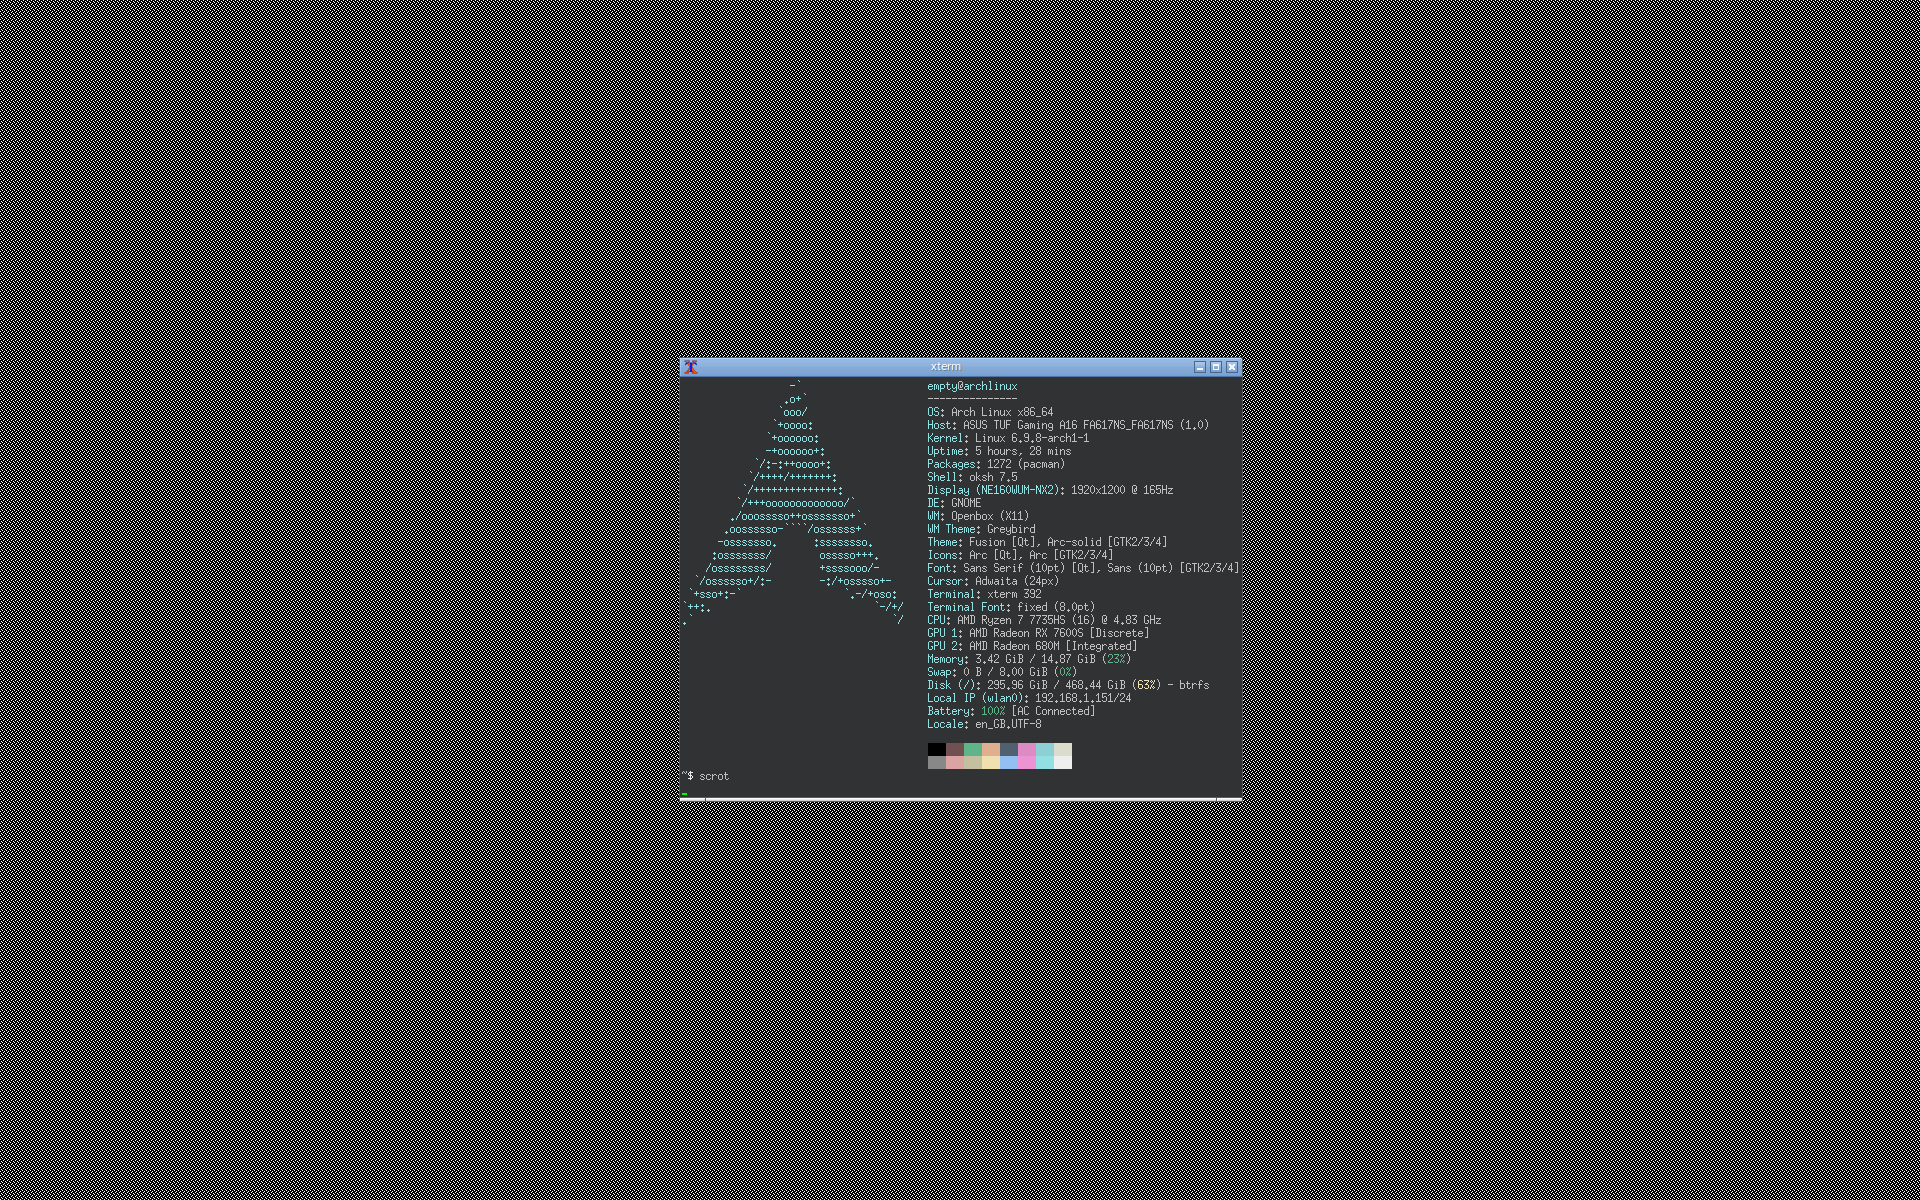
Task: Click the green color block
Action: [x=973, y=749]
